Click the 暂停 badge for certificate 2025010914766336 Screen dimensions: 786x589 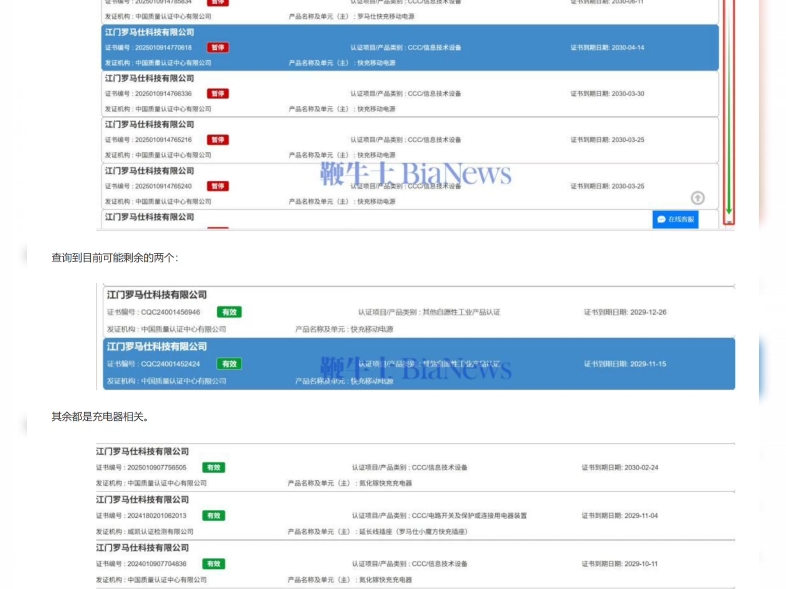coord(218,94)
